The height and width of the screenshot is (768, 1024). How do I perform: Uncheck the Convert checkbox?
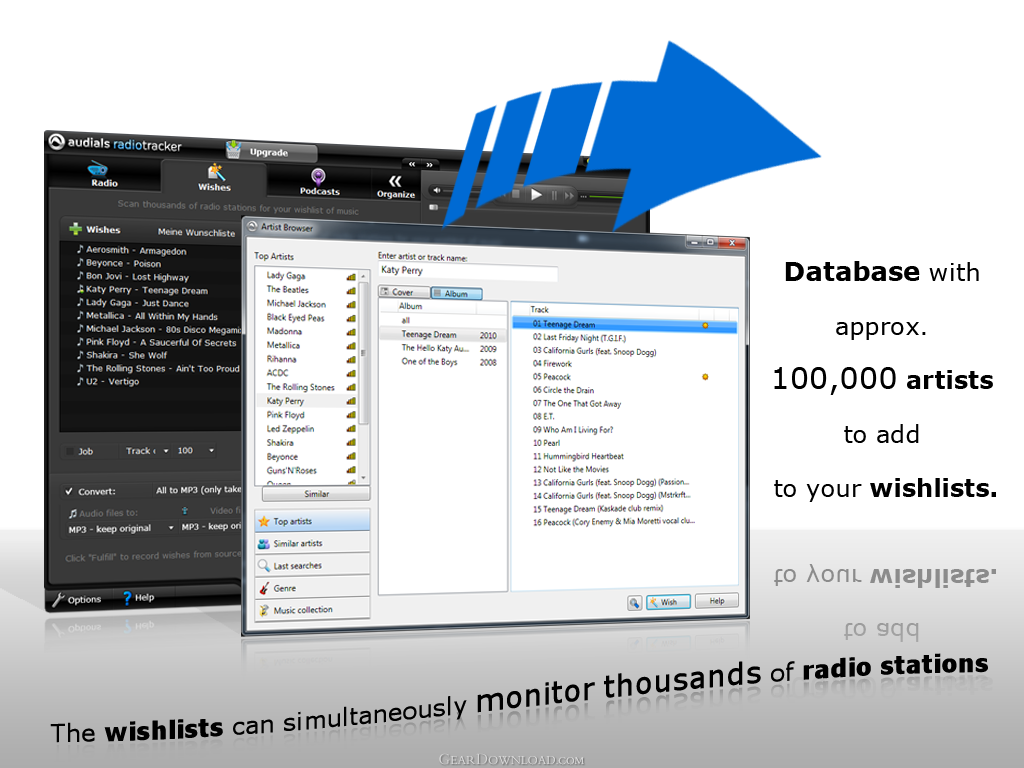[69, 491]
